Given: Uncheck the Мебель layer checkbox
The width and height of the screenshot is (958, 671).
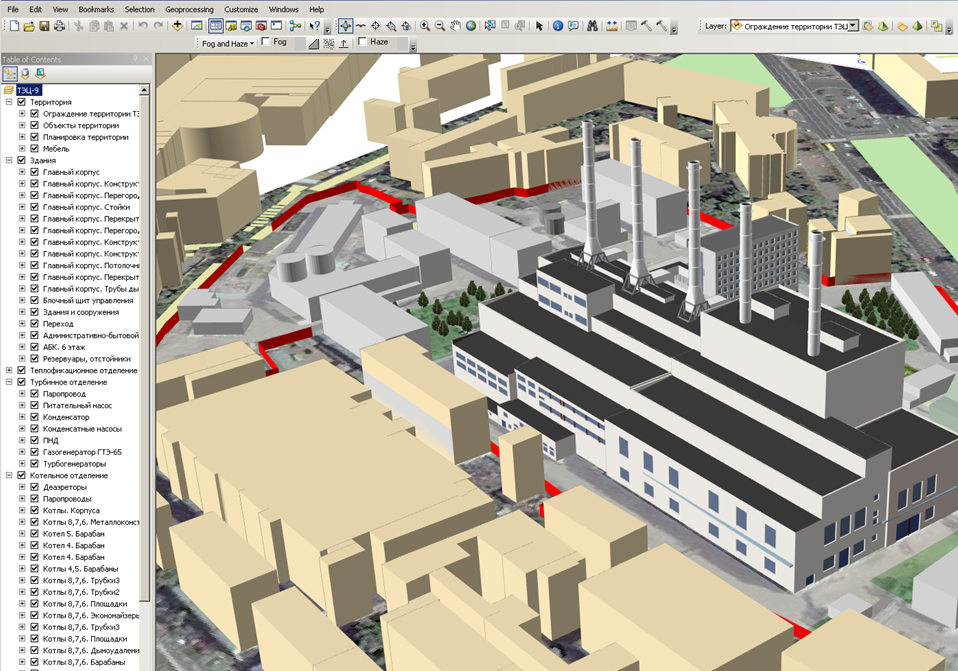Looking at the screenshot, I should 34,149.
